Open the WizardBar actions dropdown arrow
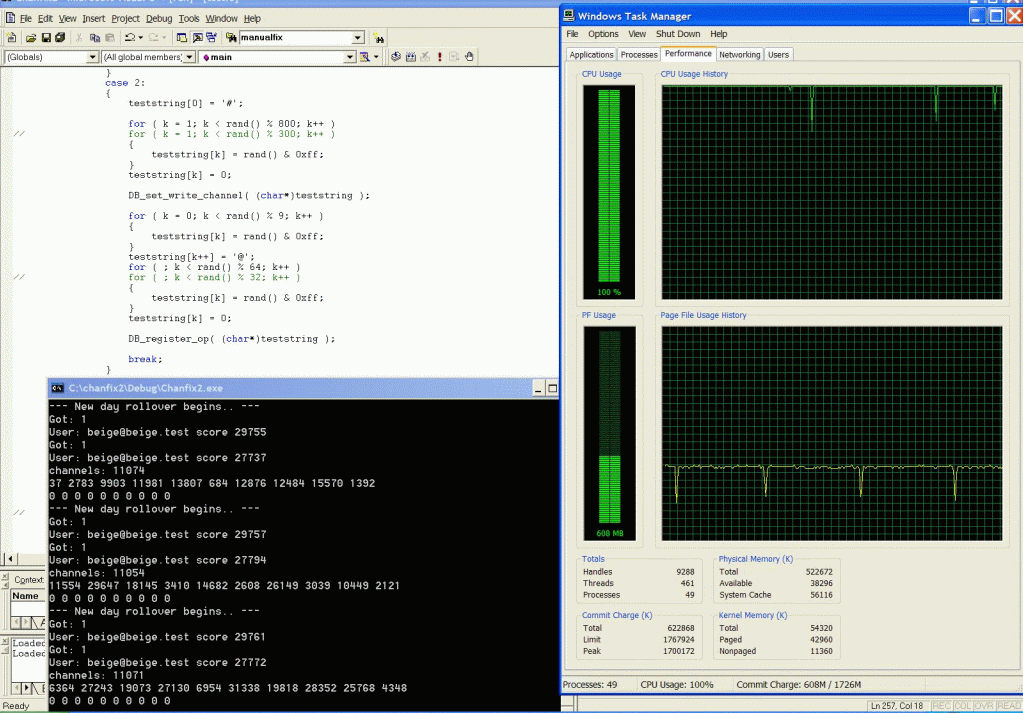1023x713 pixels. 376,57
